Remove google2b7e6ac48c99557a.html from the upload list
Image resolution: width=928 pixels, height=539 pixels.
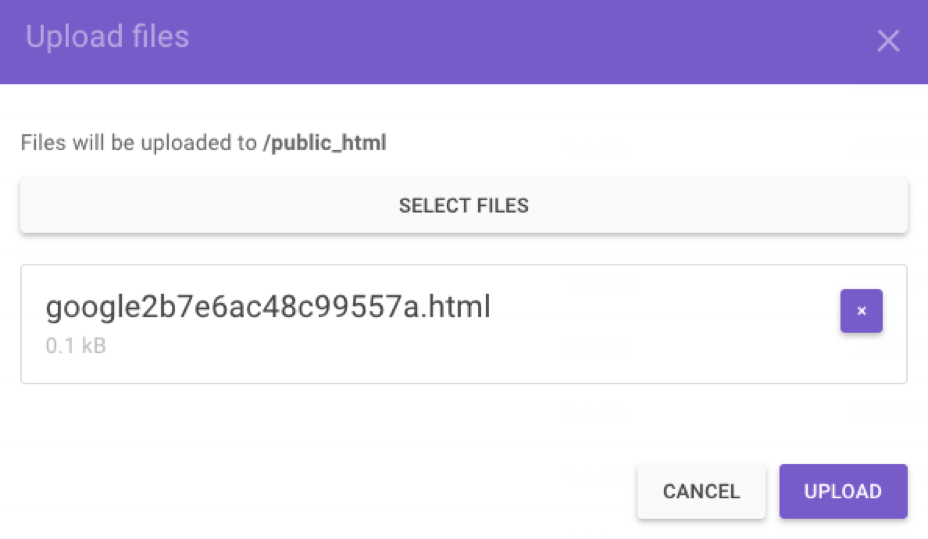tap(861, 311)
